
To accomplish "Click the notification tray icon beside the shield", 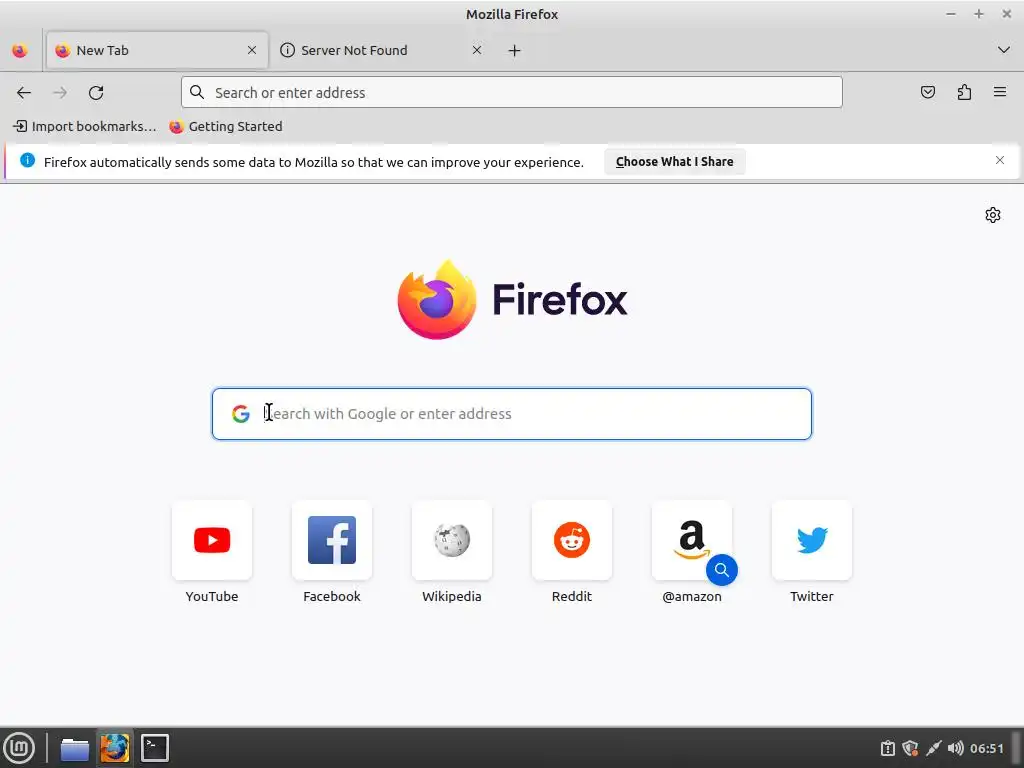I will [x=888, y=748].
